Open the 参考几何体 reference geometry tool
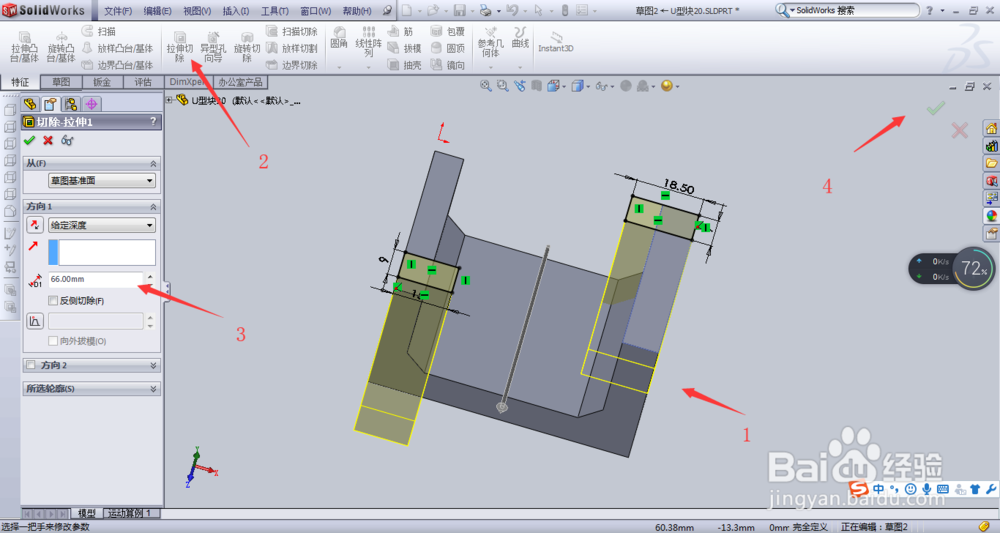The height and width of the screenshot is (533, 1000). click(x=490, y=42)
